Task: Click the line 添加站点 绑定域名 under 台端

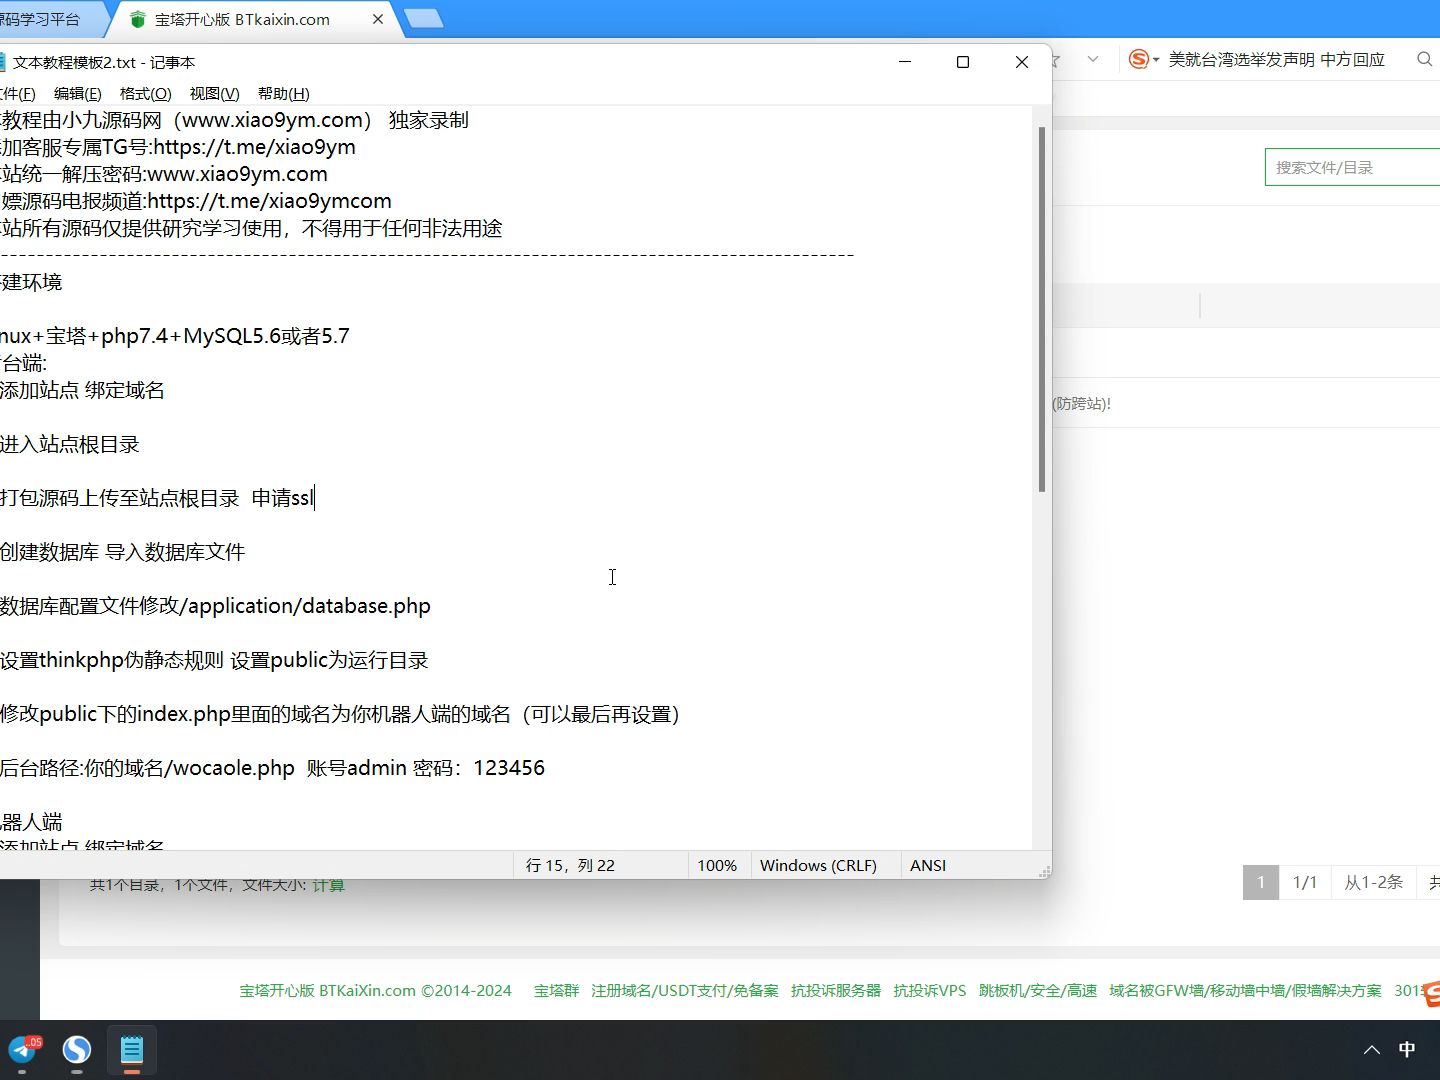Action: [82, 390]
